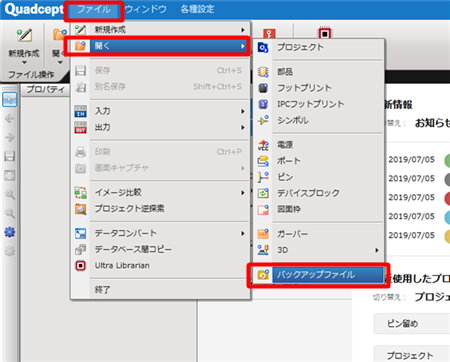The width and height of the screenshot is (450, 362).
Task: Click the Ultra Librarian chip toolbar icon
Action: coord(325,34)
